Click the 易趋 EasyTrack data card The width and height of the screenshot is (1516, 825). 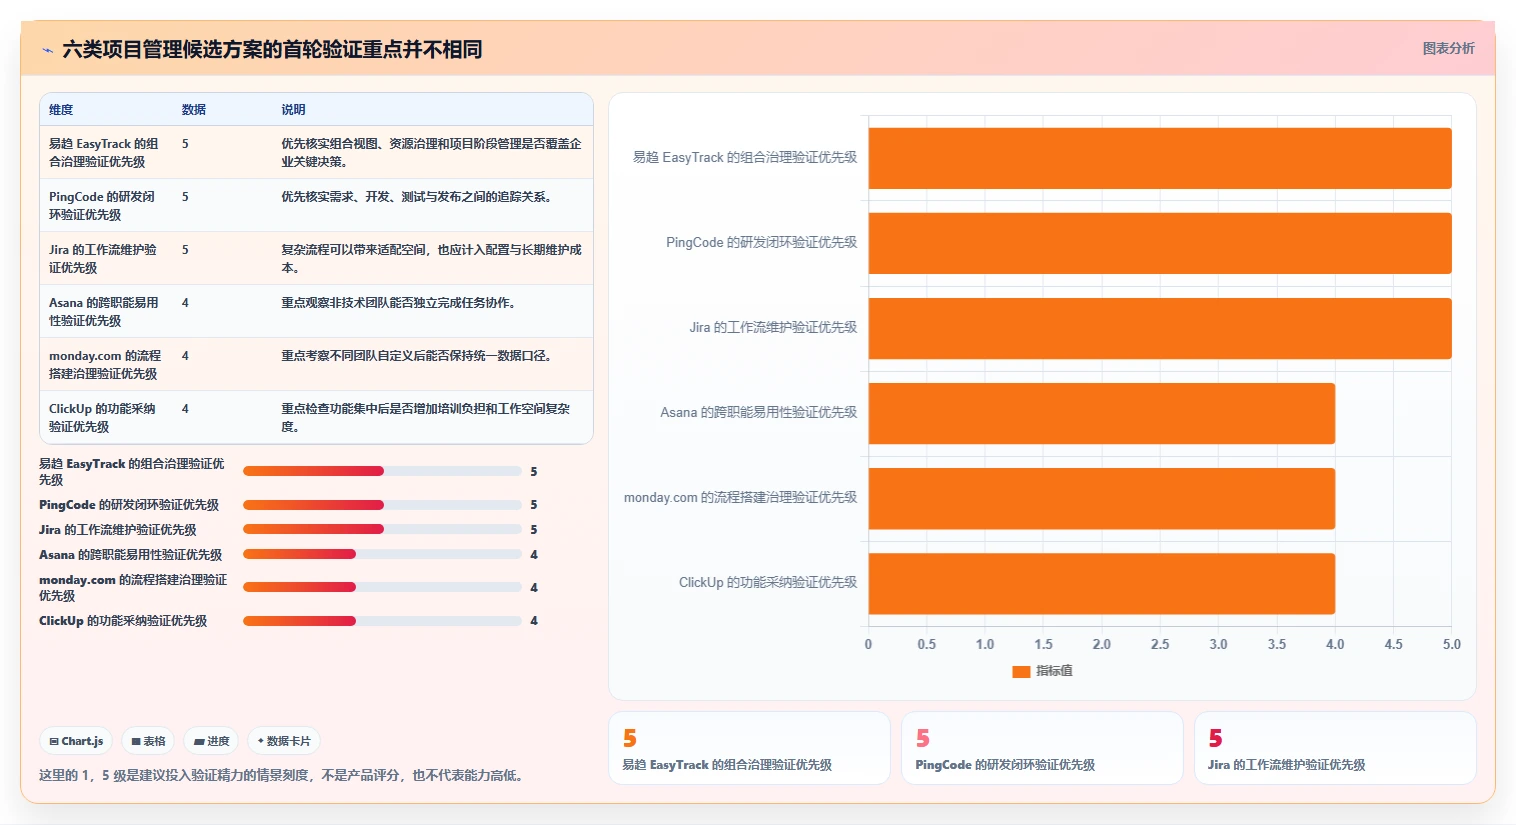[749, 748]
